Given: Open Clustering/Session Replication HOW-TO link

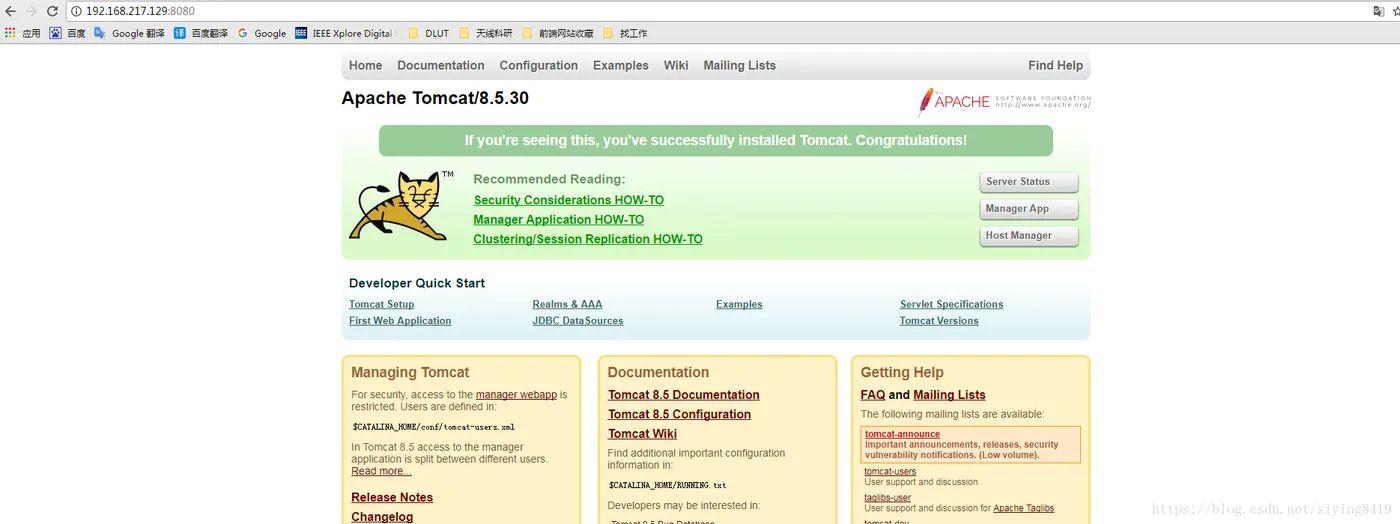Looking at the screenshot, I should 588,239.
